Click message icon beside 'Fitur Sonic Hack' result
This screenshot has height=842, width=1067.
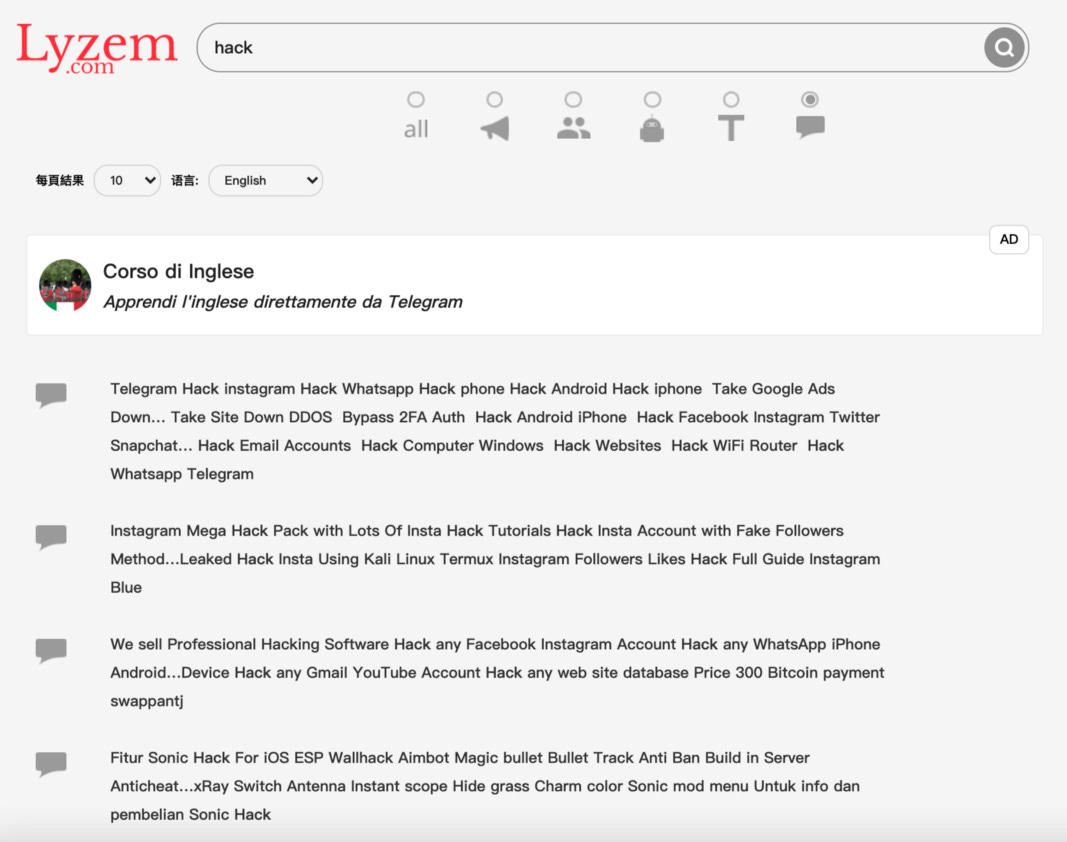pyautogui.click(x=51, y=764)
